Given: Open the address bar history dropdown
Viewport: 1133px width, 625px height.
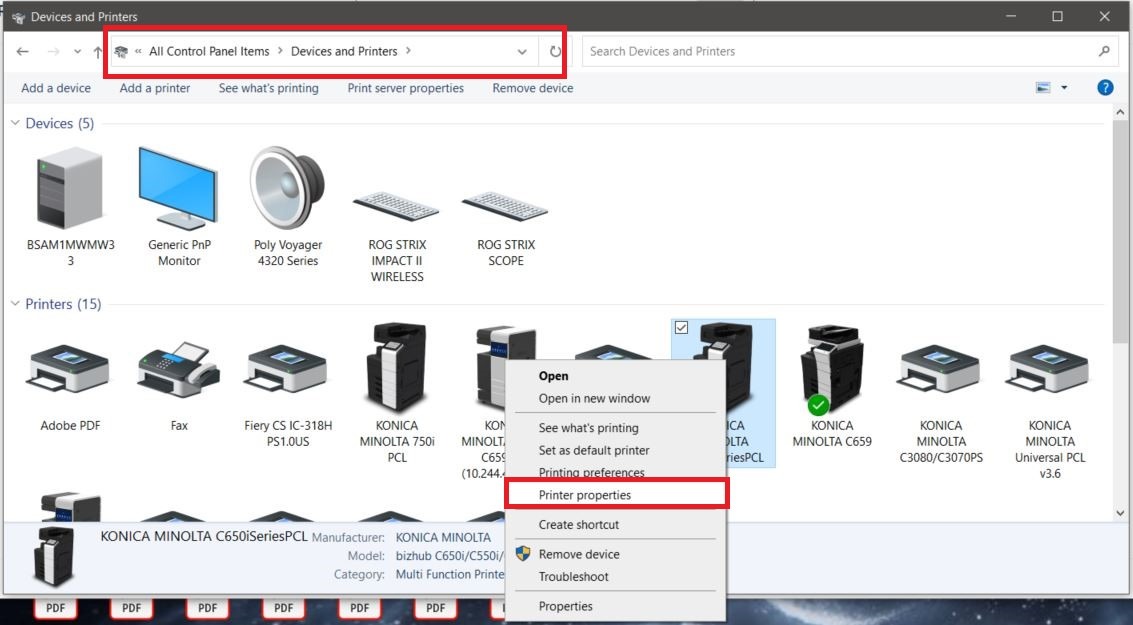Looking at the screenshot, I should coord(522,52).
